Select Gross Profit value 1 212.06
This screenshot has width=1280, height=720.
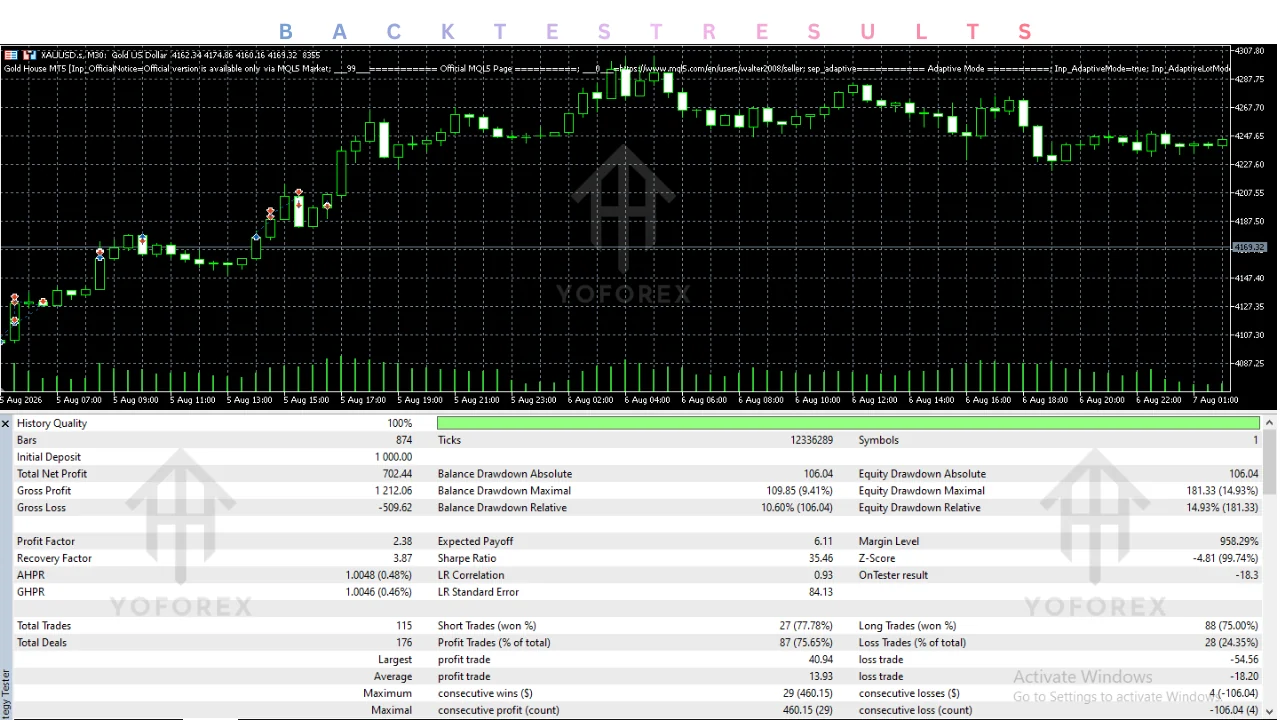[394, 492]
